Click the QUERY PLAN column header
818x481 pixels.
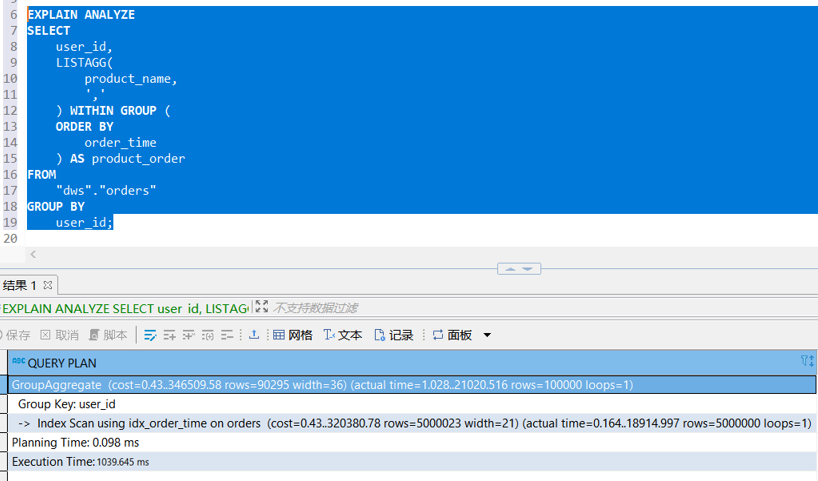62,362
